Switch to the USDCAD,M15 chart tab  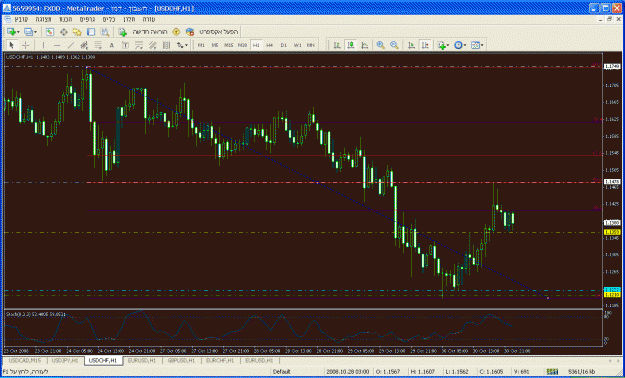point(25,360)
